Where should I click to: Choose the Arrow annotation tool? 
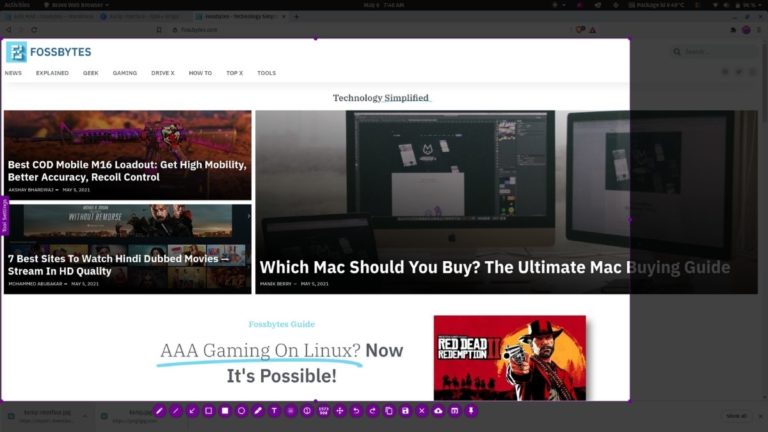[192, 411]
